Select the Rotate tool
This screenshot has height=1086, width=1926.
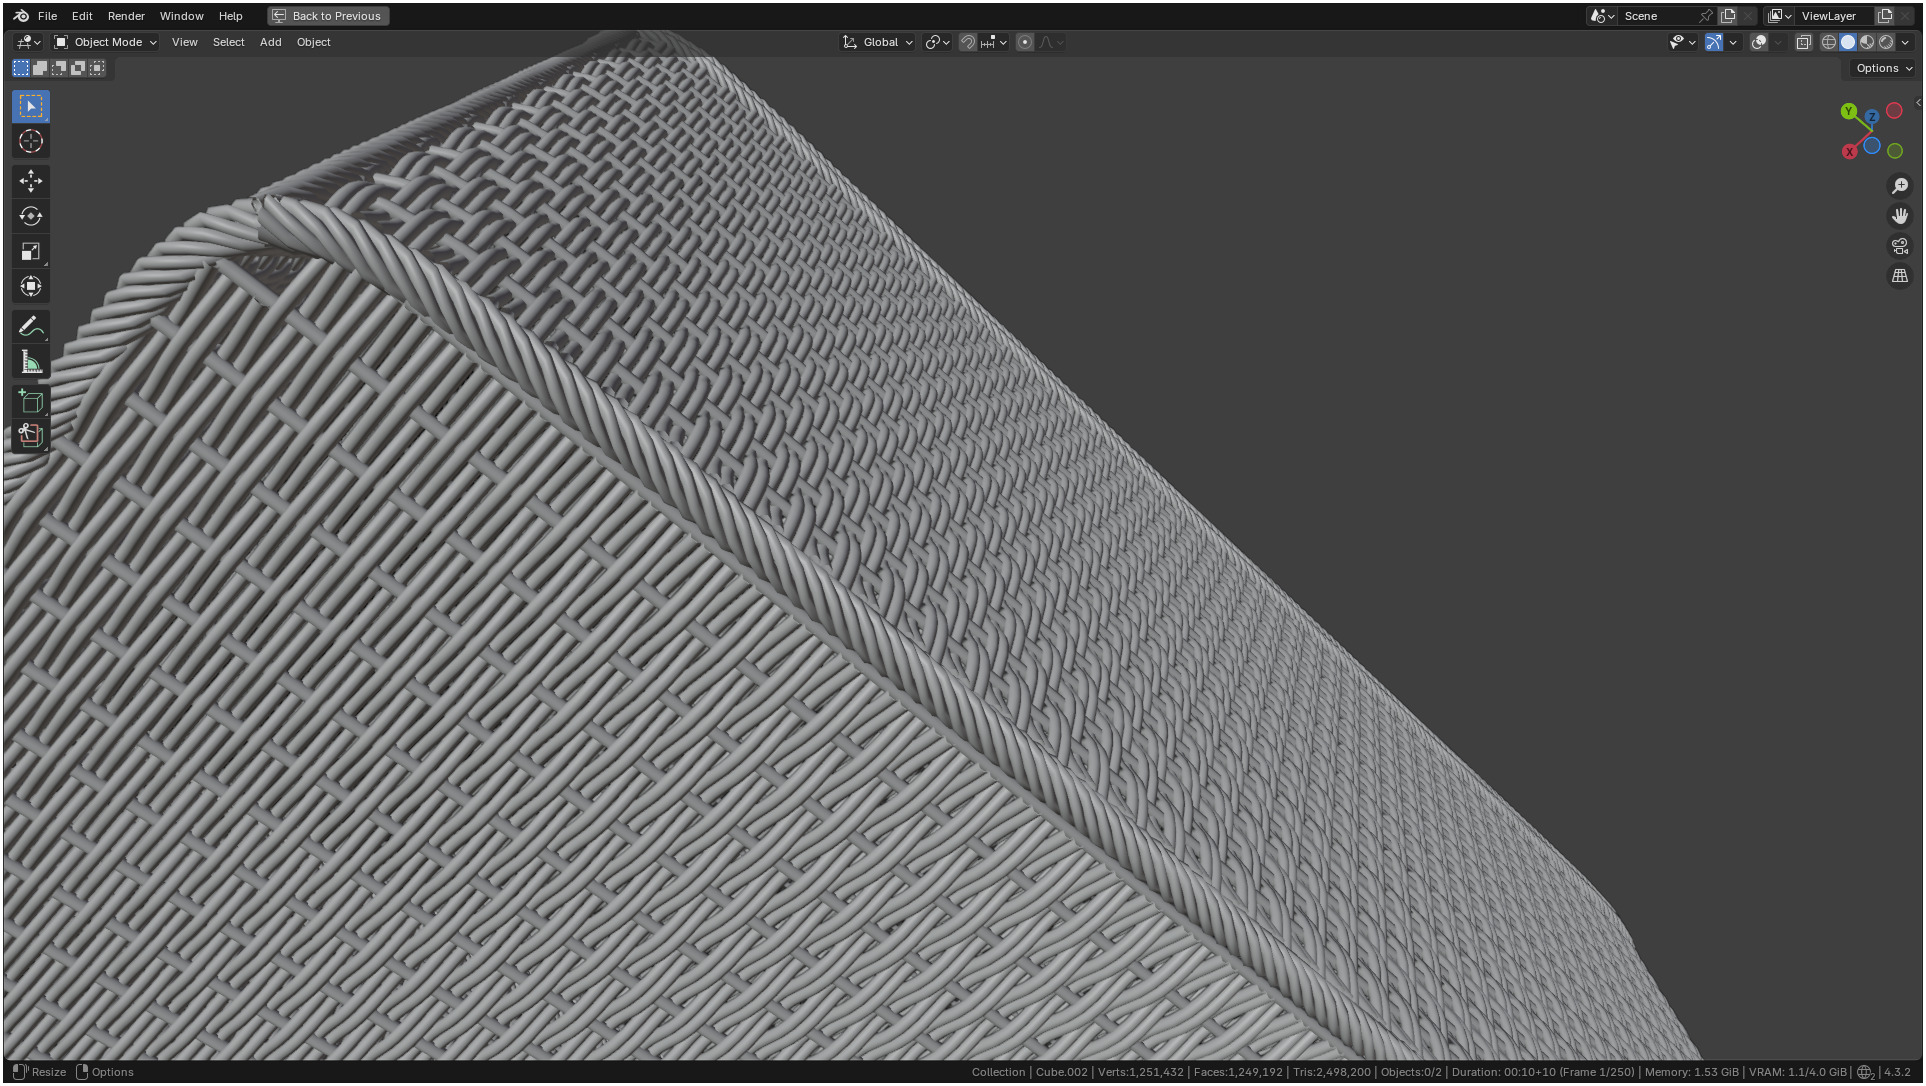pos(31,216)
